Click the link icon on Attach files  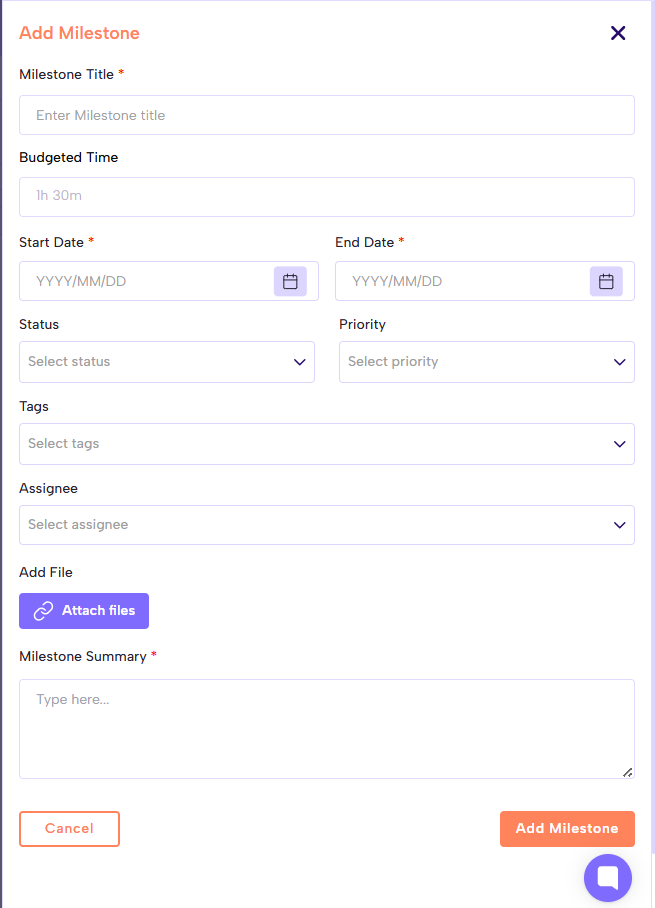coord(43,611)
